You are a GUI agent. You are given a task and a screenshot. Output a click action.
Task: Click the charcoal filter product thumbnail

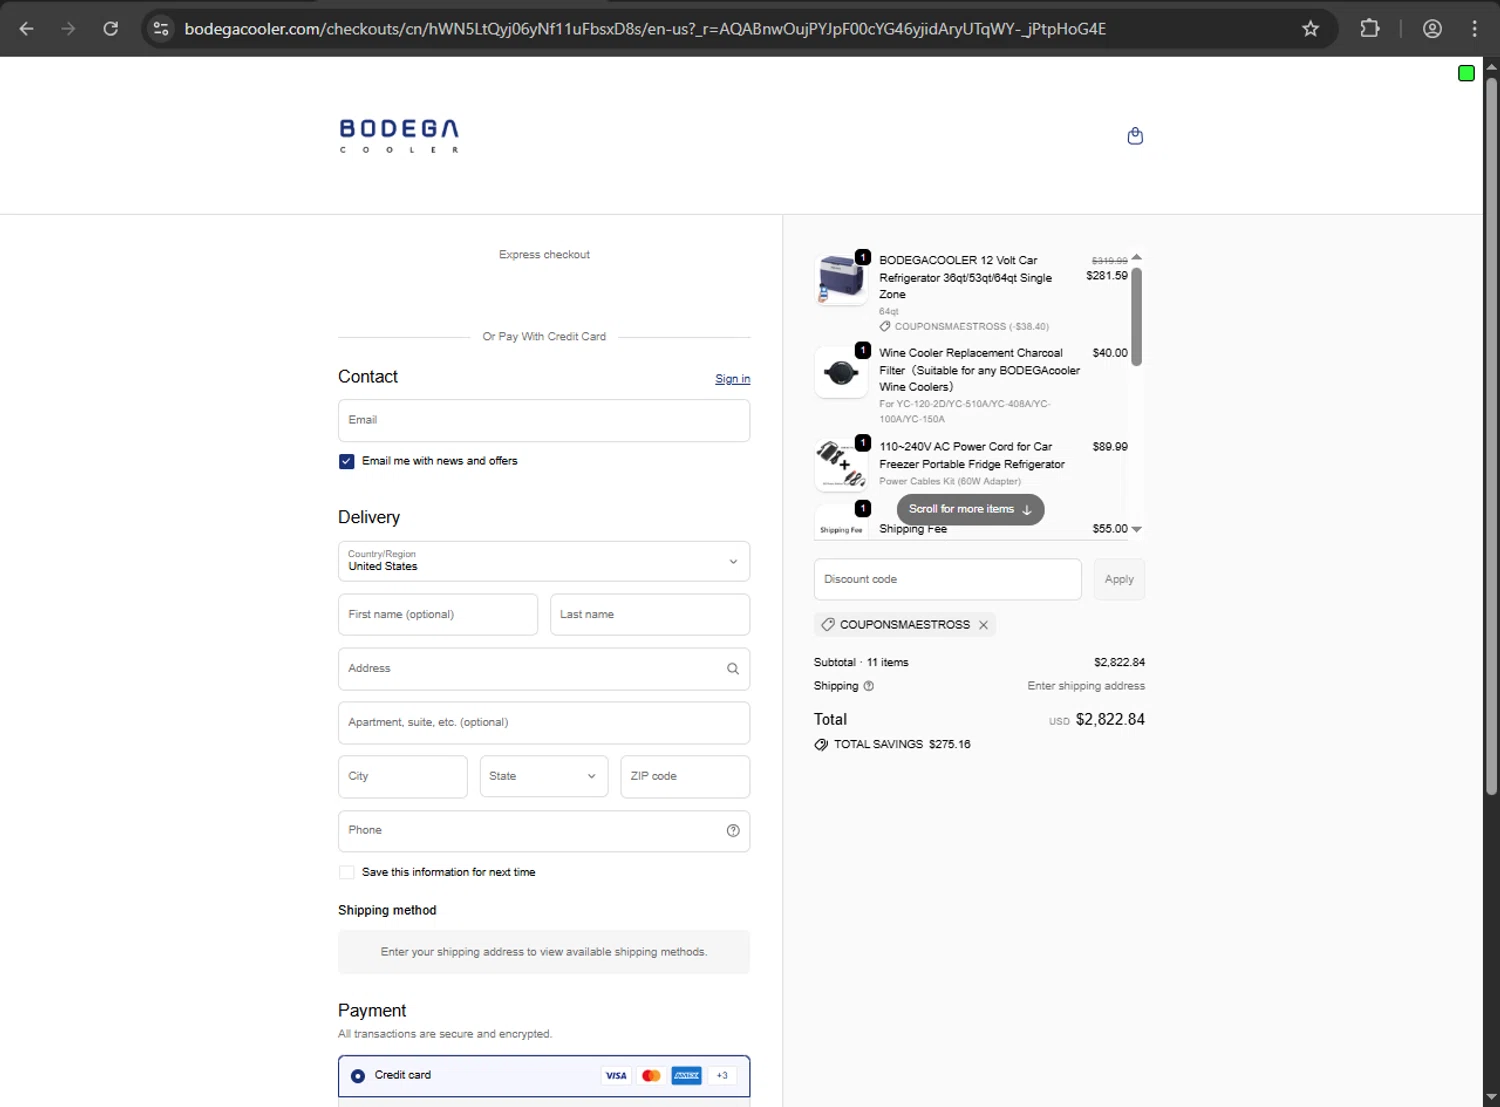tap(841, 373)
